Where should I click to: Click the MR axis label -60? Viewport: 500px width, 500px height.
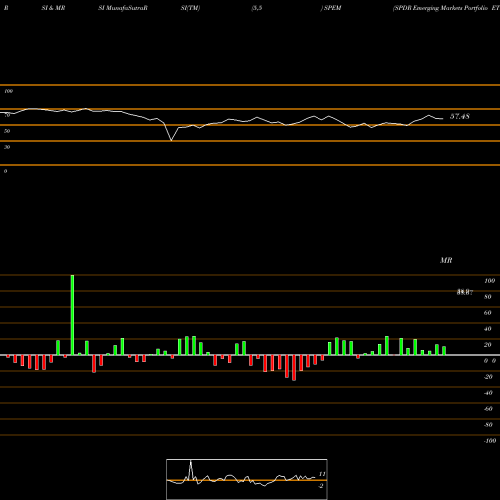point(488,409)
